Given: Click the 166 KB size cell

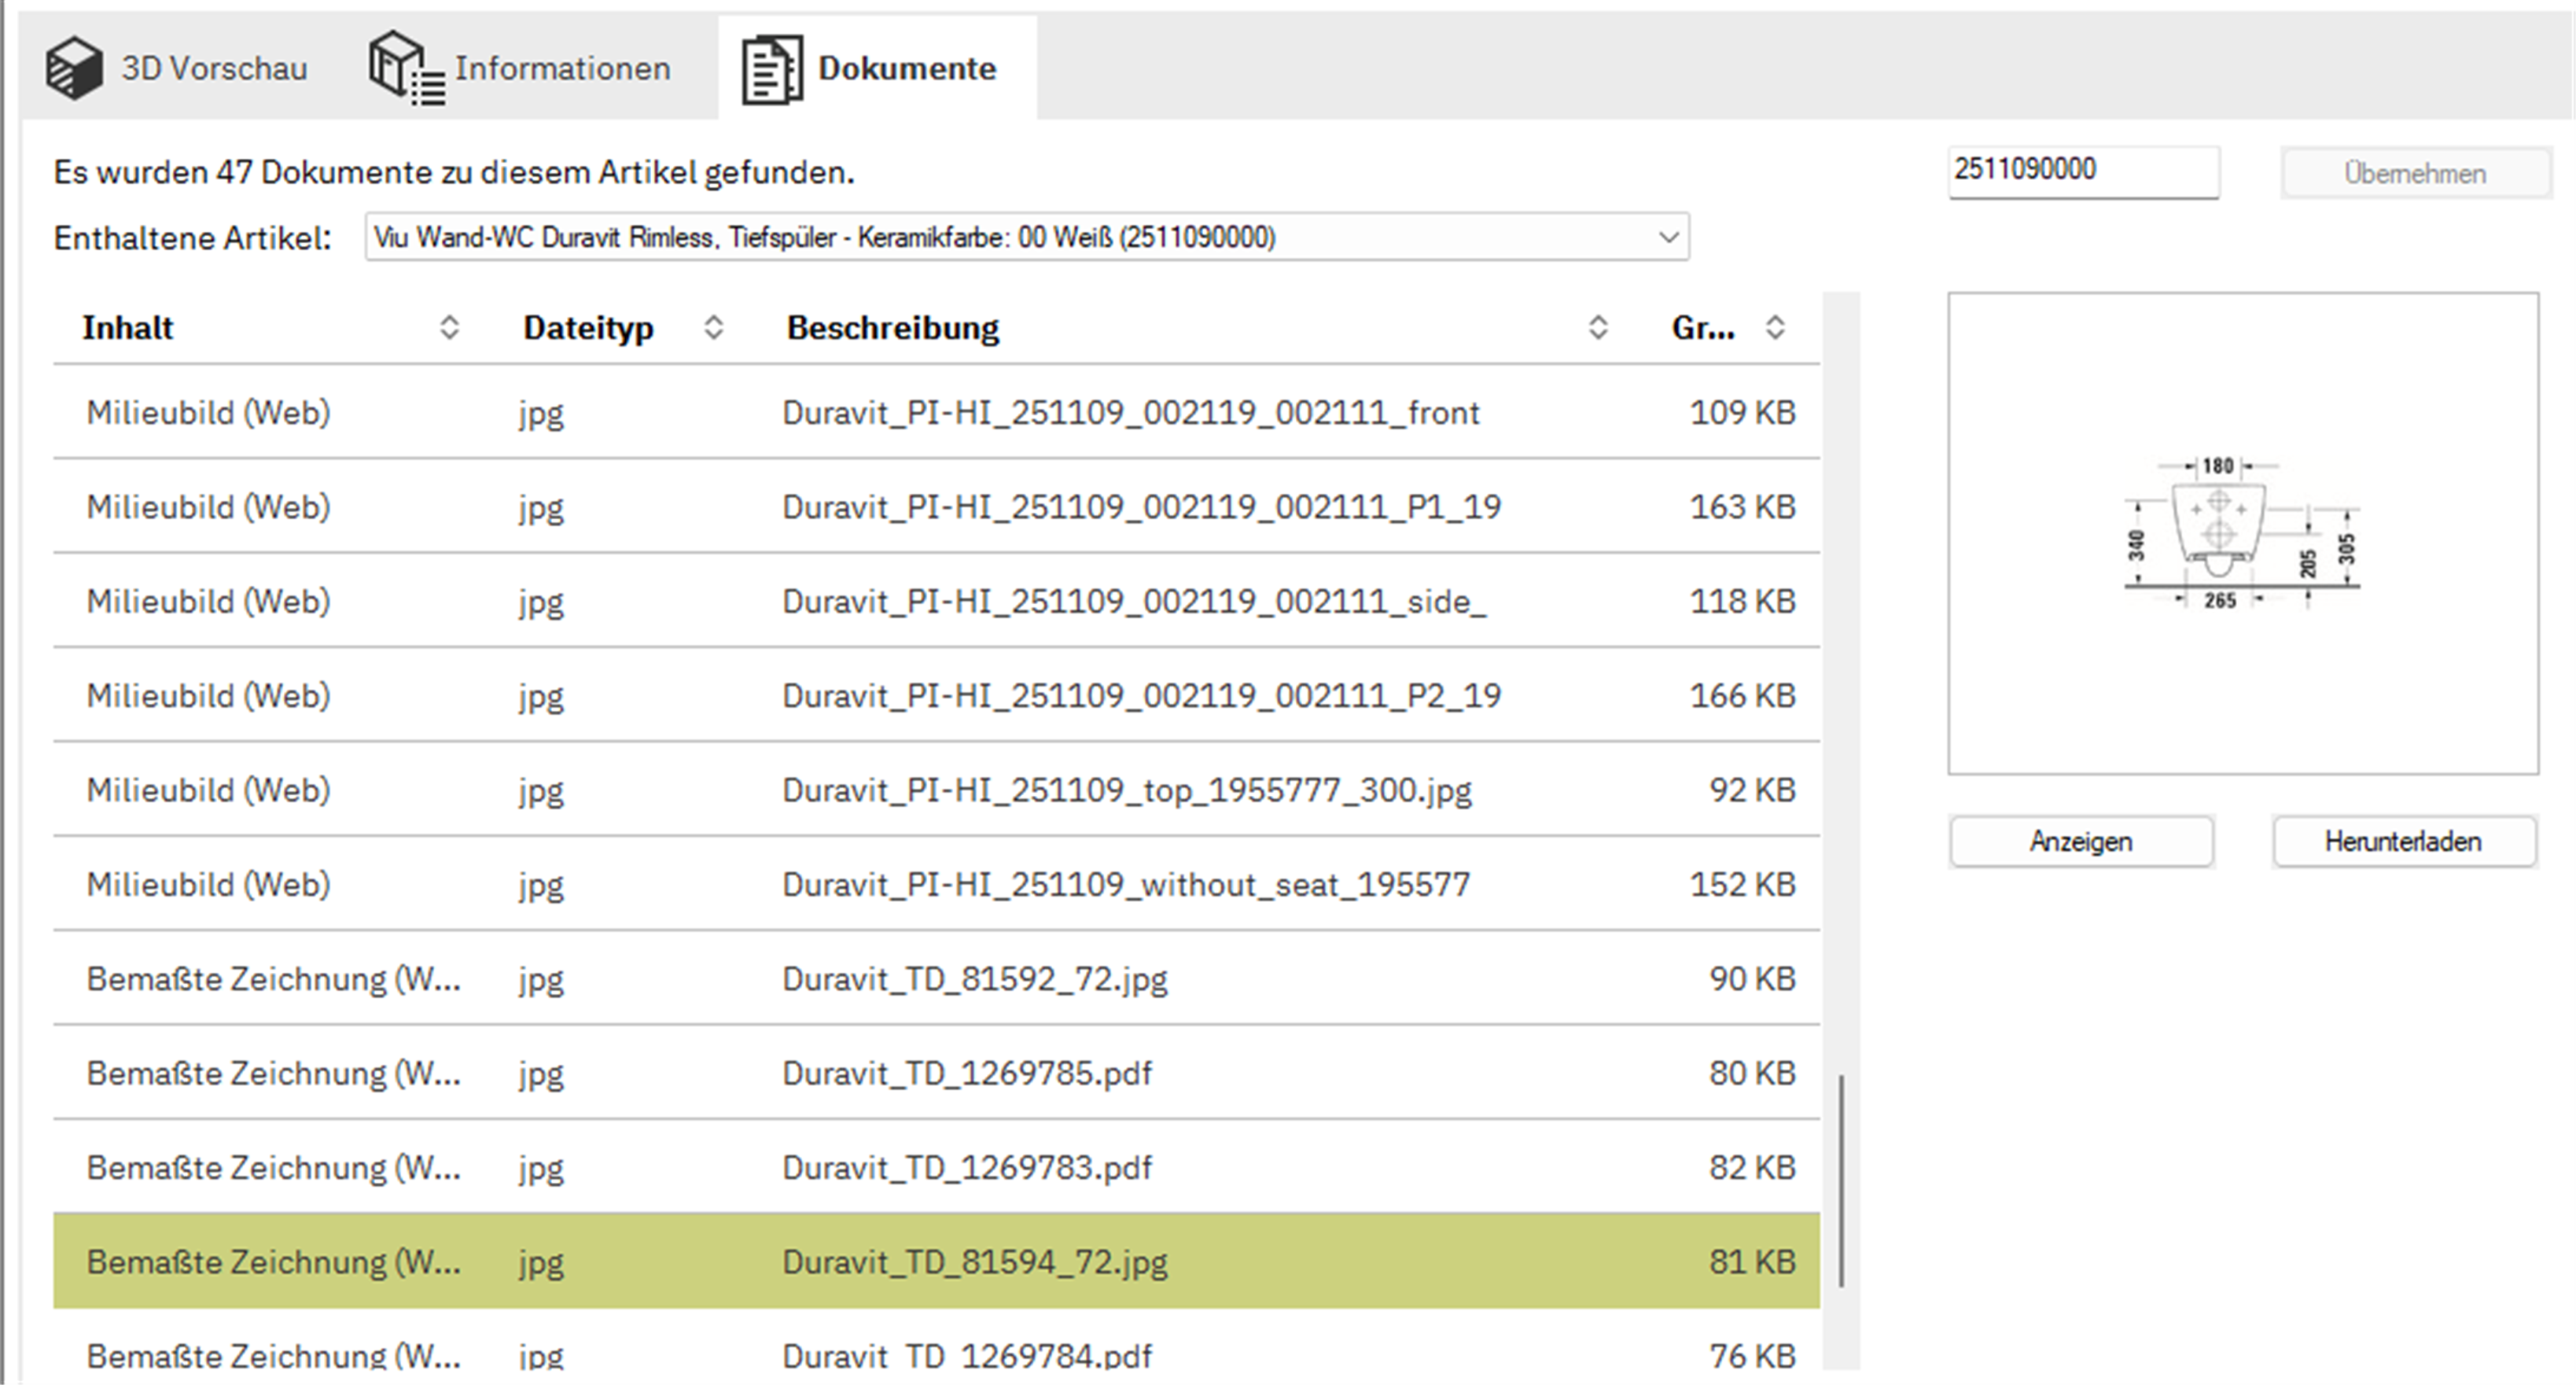Looking at the screenshot, I should [x=1743, y=695].
